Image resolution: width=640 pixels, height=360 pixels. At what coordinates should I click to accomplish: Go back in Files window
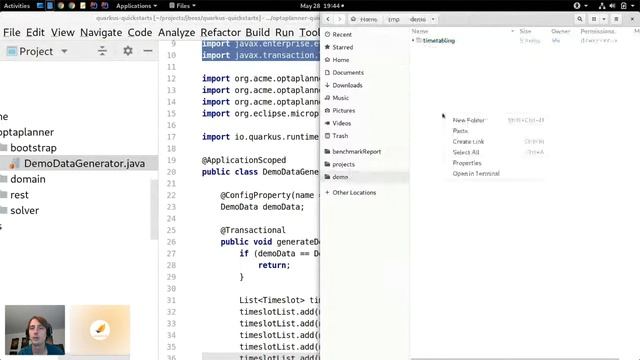pos(328,19)
